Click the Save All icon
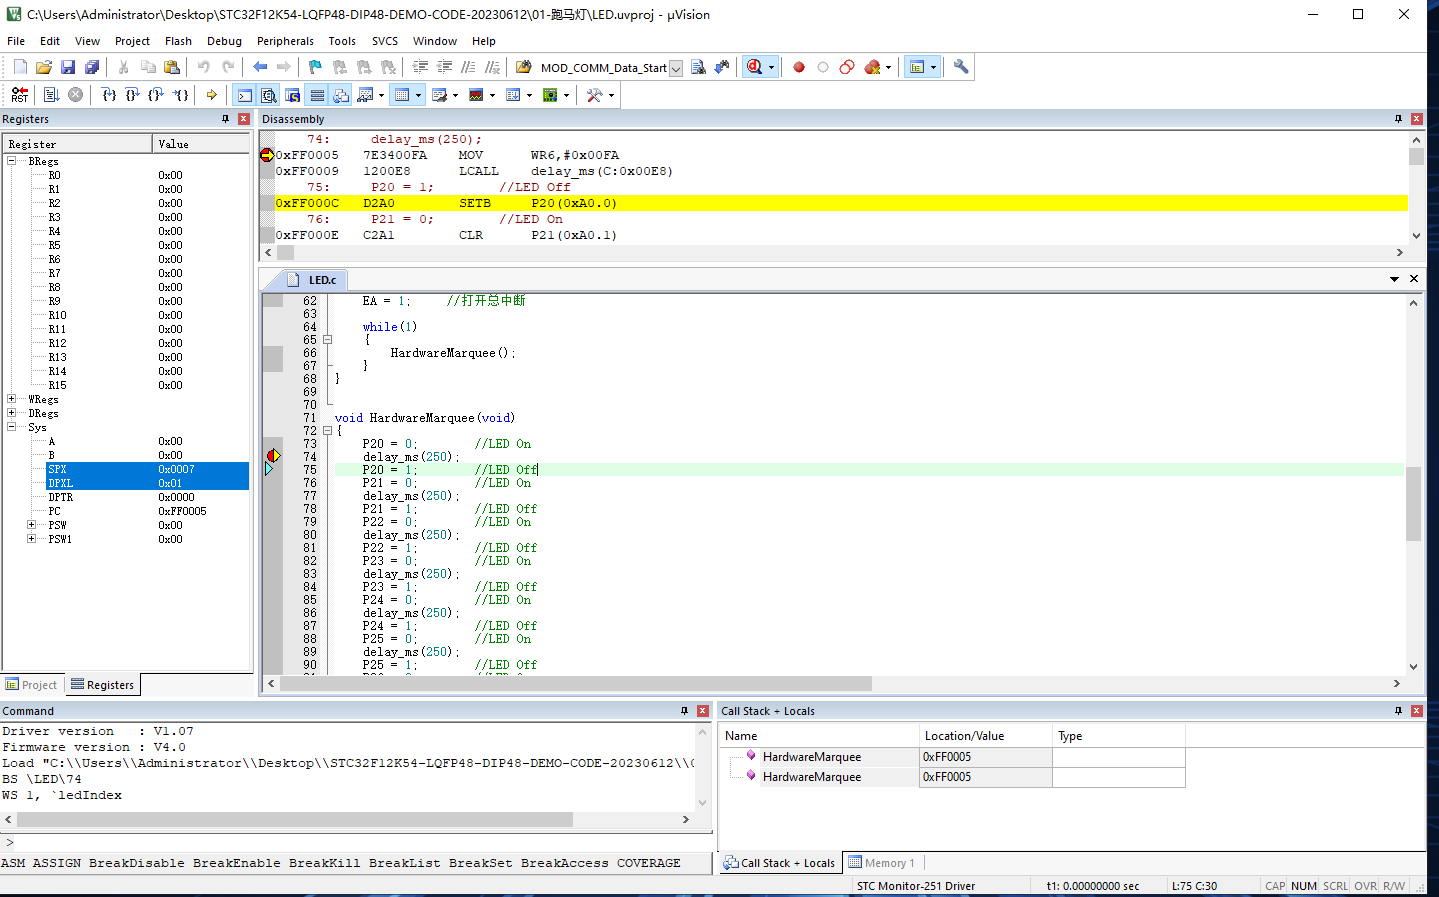1439x897 pixels. pos(92,67)
